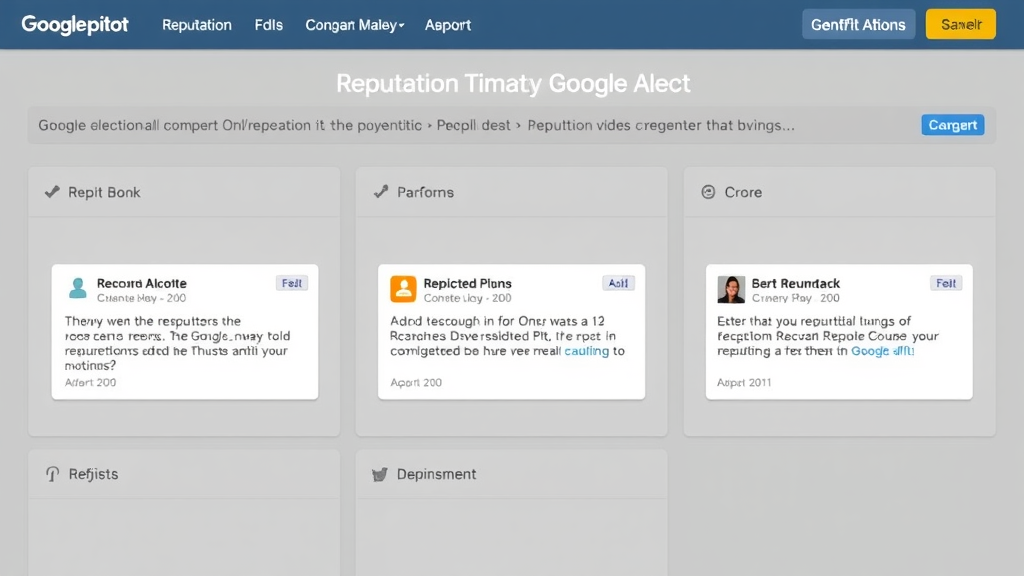Click the bird icon beside Depinsment
This screenshot has width=1024, height=576.
tap(380, 474)
